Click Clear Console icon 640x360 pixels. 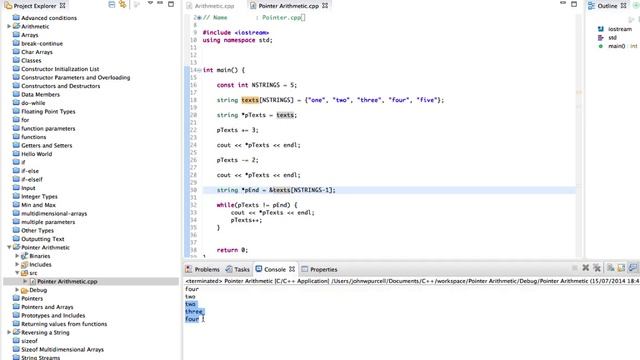pyautogui.click(x=611, y=268)
